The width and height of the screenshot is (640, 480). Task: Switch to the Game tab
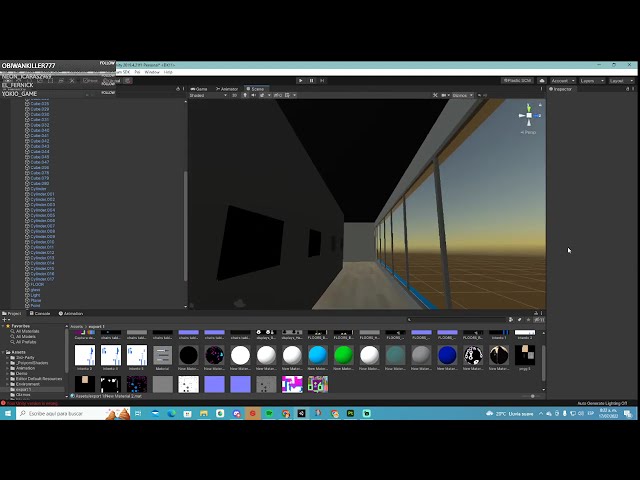click(x=199, y=89)
